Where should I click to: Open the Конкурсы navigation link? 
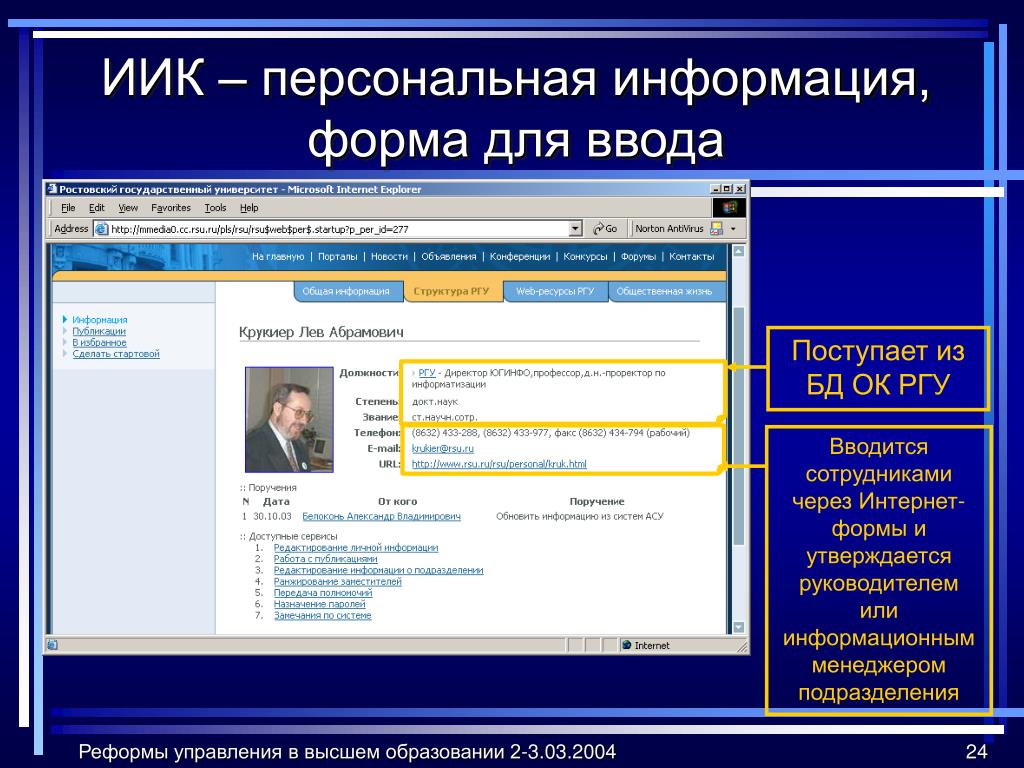585,257
